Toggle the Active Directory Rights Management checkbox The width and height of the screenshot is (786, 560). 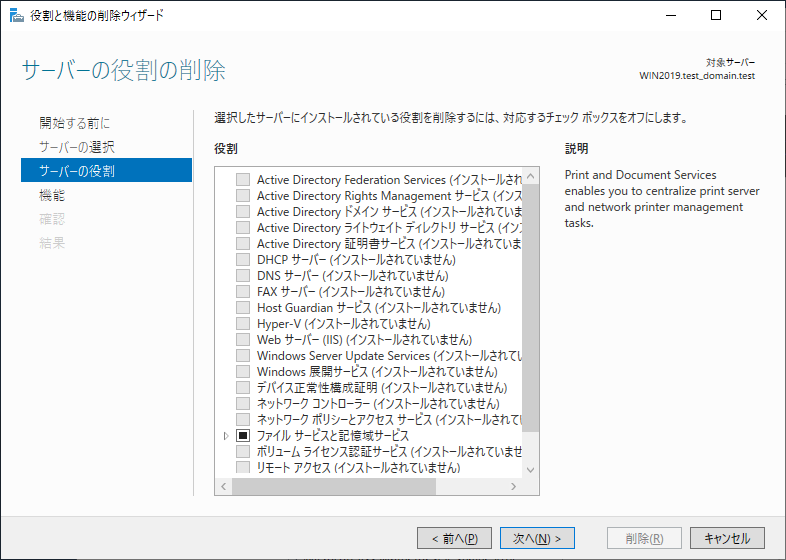243,196
